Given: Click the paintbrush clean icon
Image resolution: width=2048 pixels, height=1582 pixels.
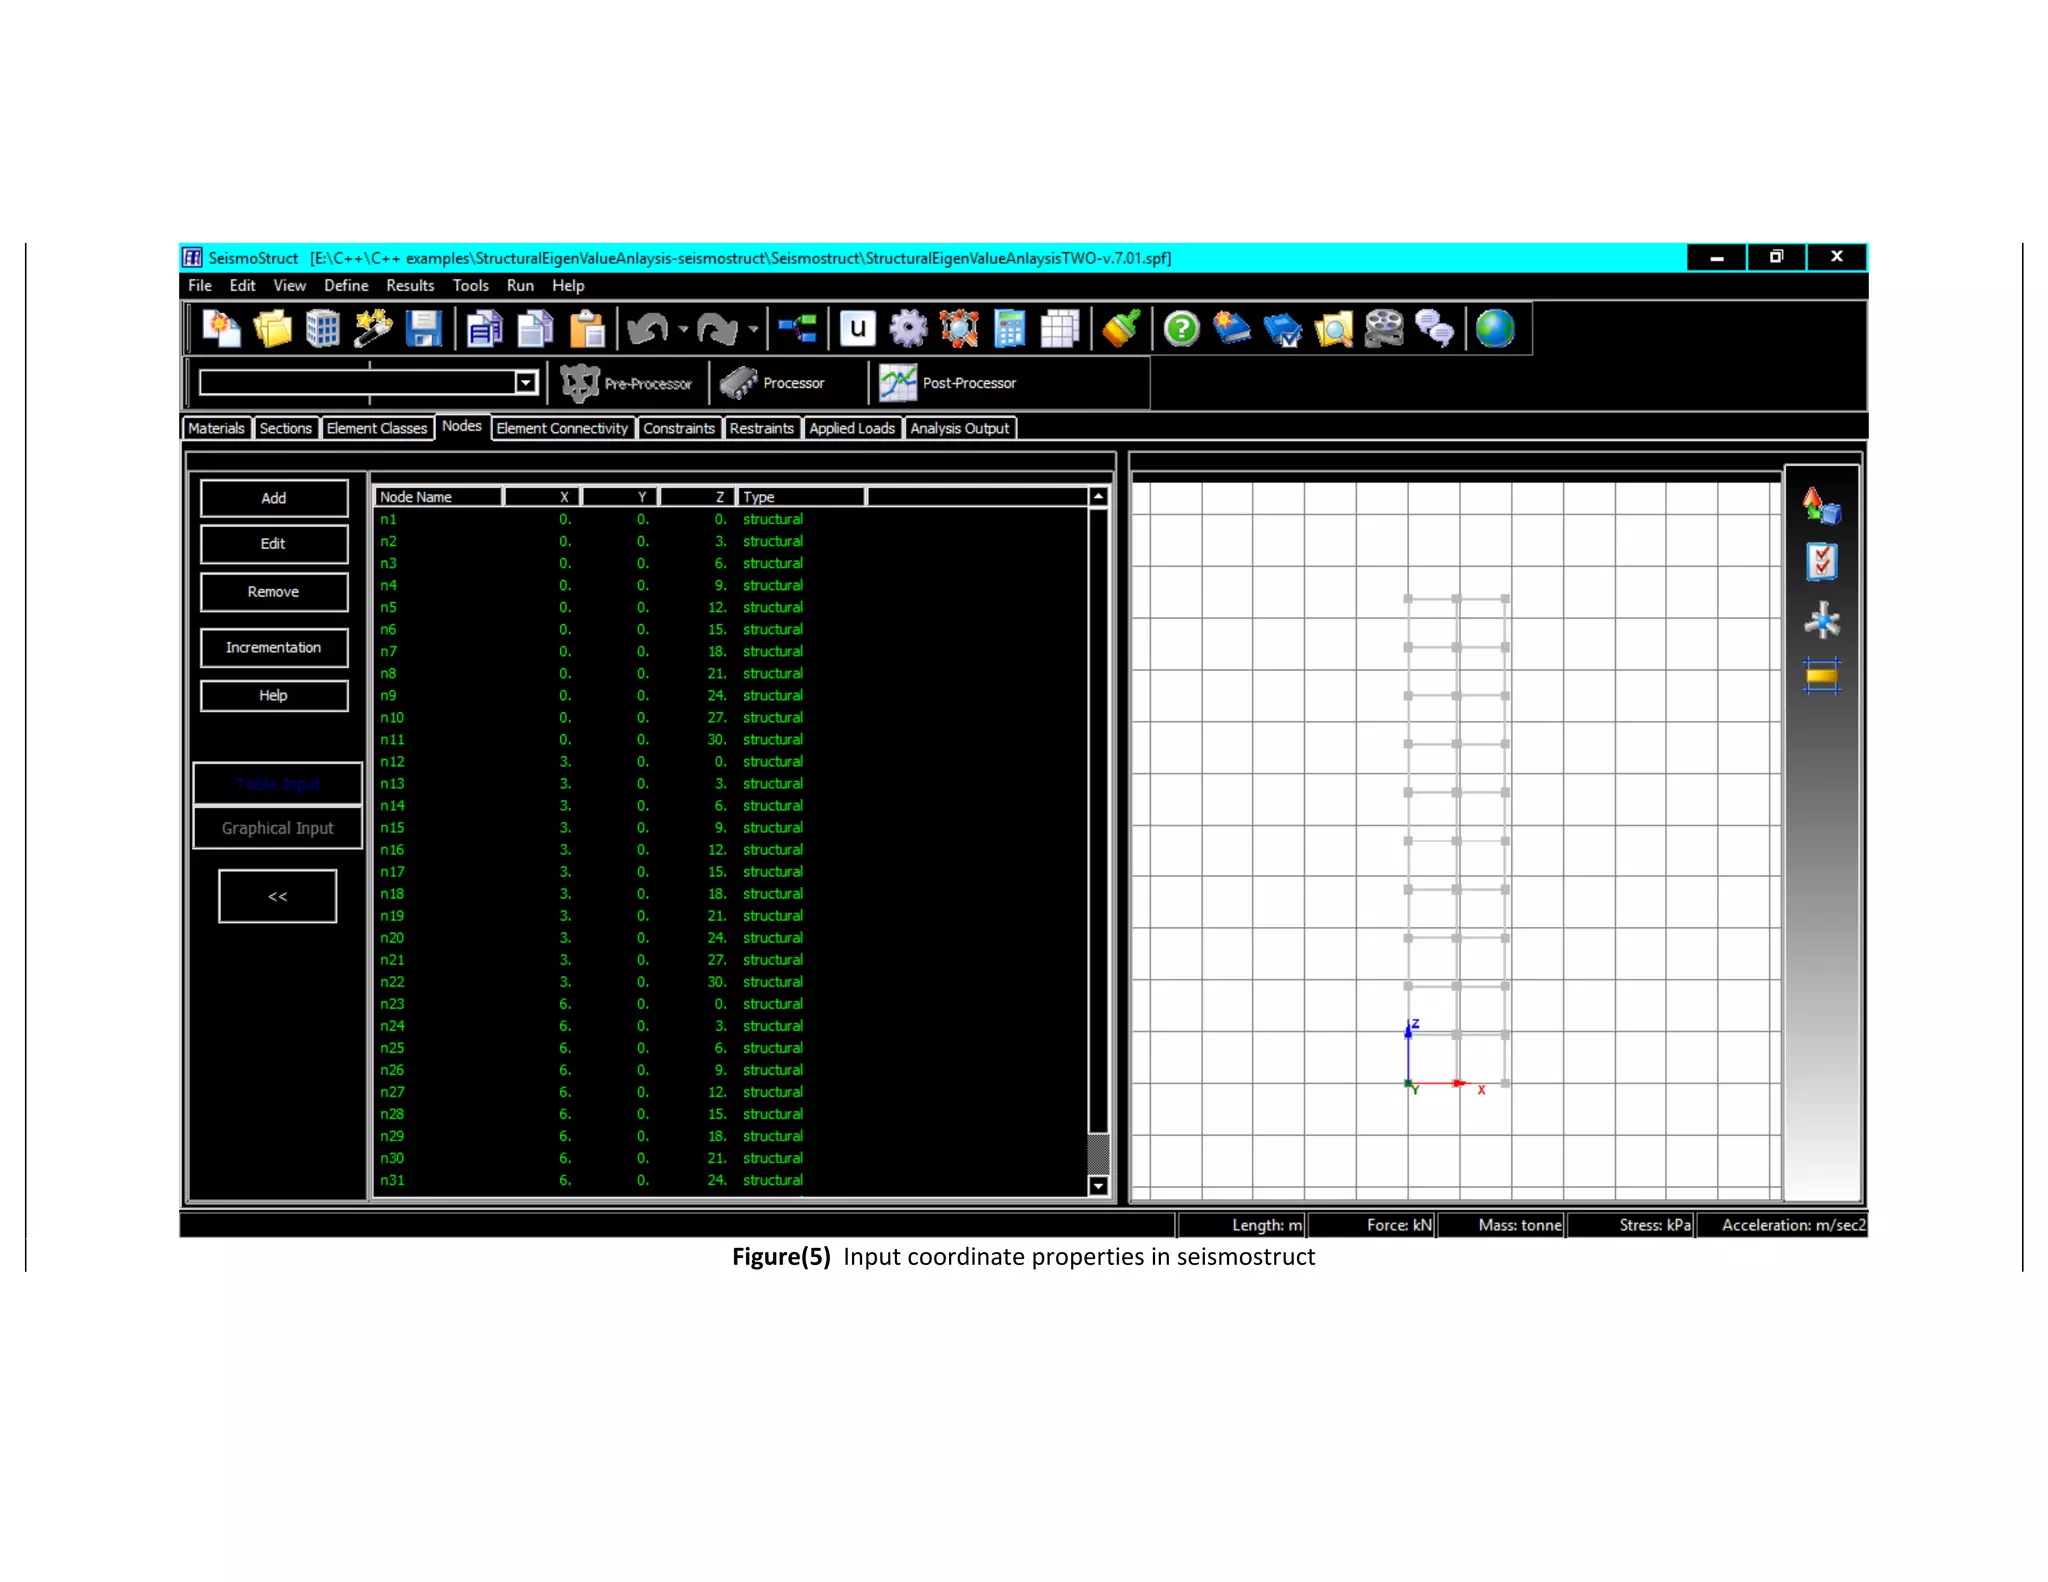Looking at the screenshot, I should [x=1121, y=329].
